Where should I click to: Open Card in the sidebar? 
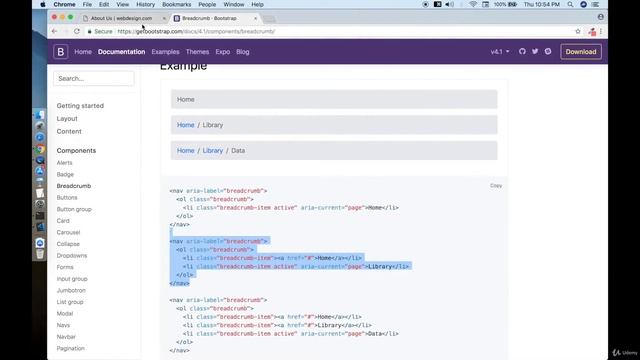pos(63,221)
